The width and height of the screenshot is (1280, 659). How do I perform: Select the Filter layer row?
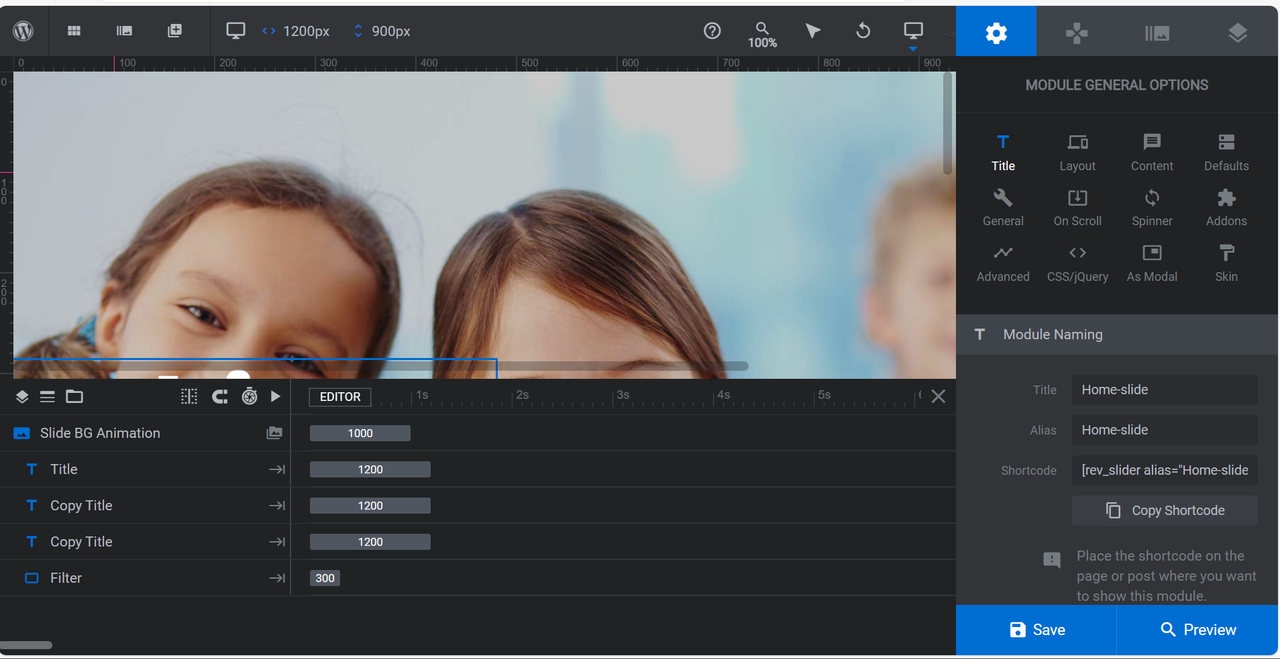coord(145,578)
